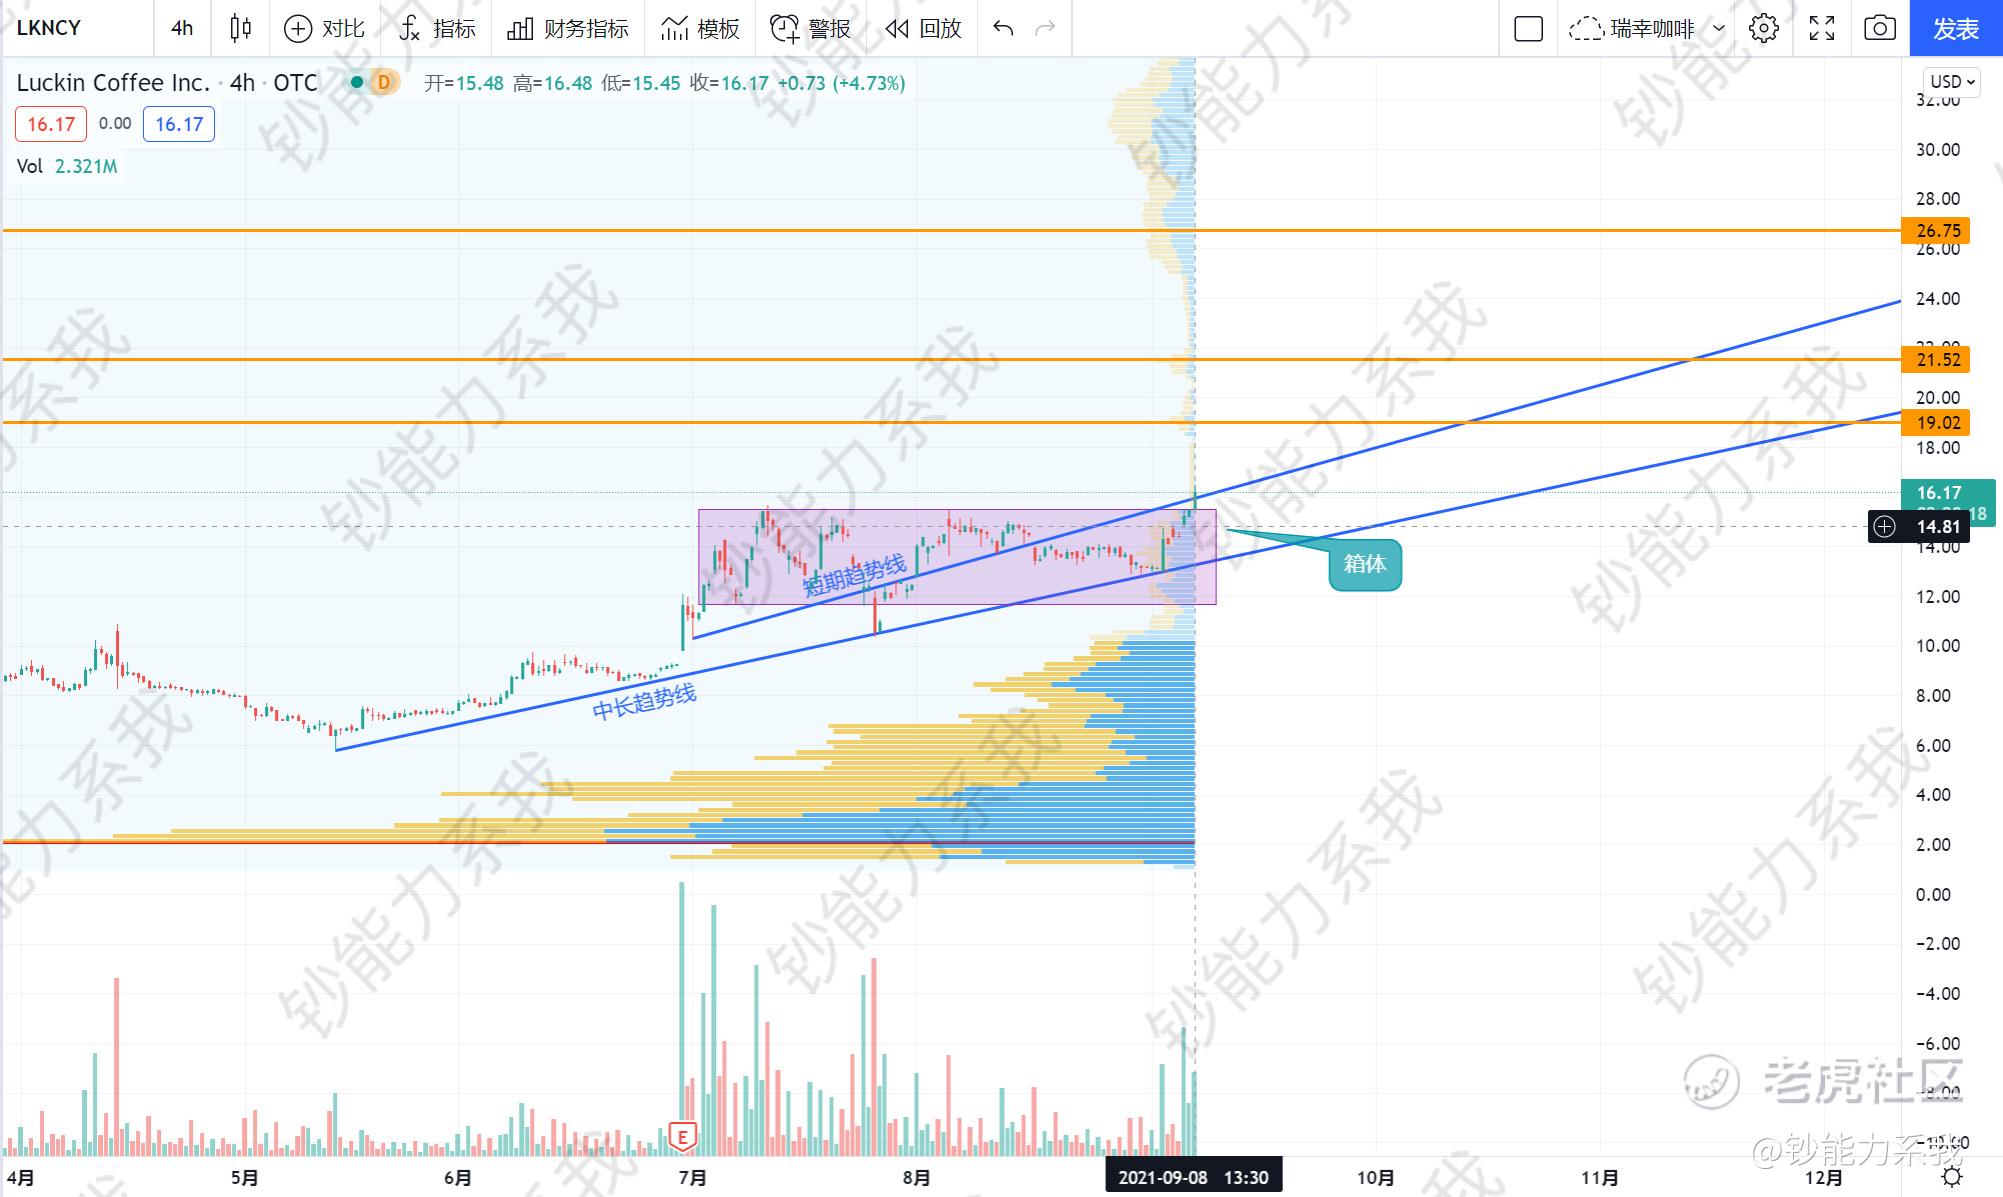The width and height of the screenshot is (2003, 1197).
Task: Open the USD currency dropdown
Action: pos(1951,82)
